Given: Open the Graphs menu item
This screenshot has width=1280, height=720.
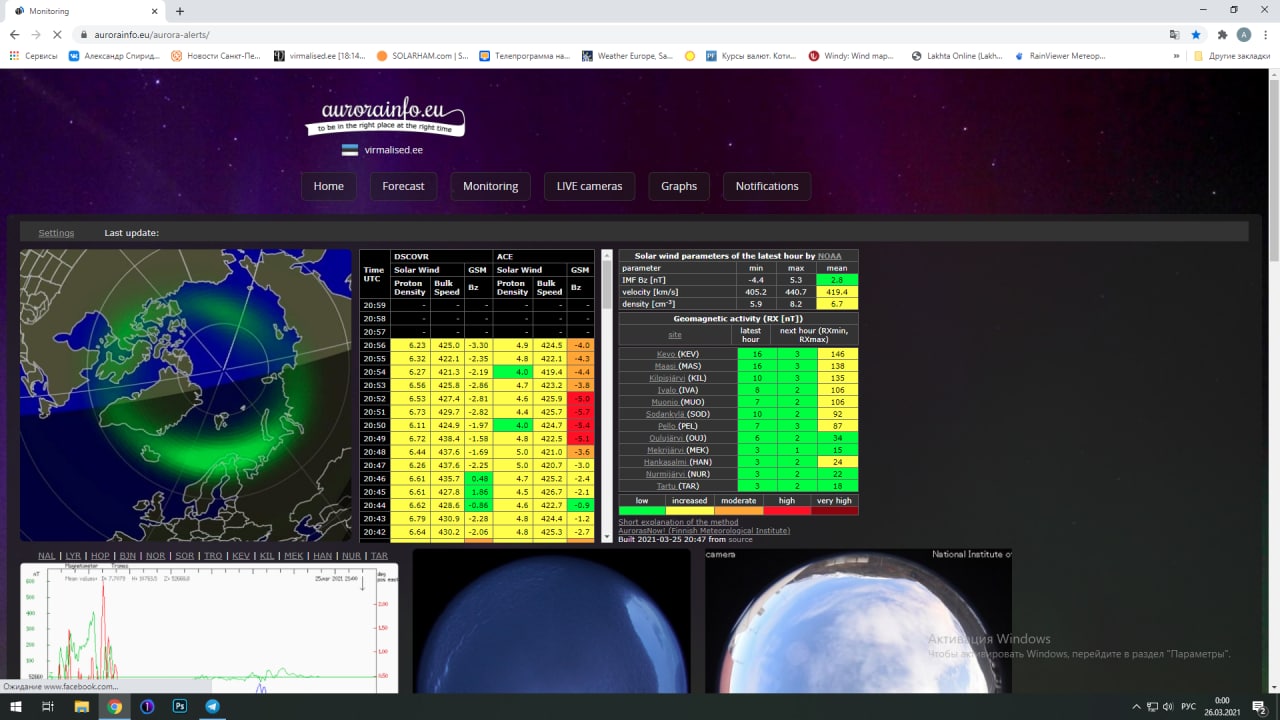Looking at the screenshot, I should 679,186.
